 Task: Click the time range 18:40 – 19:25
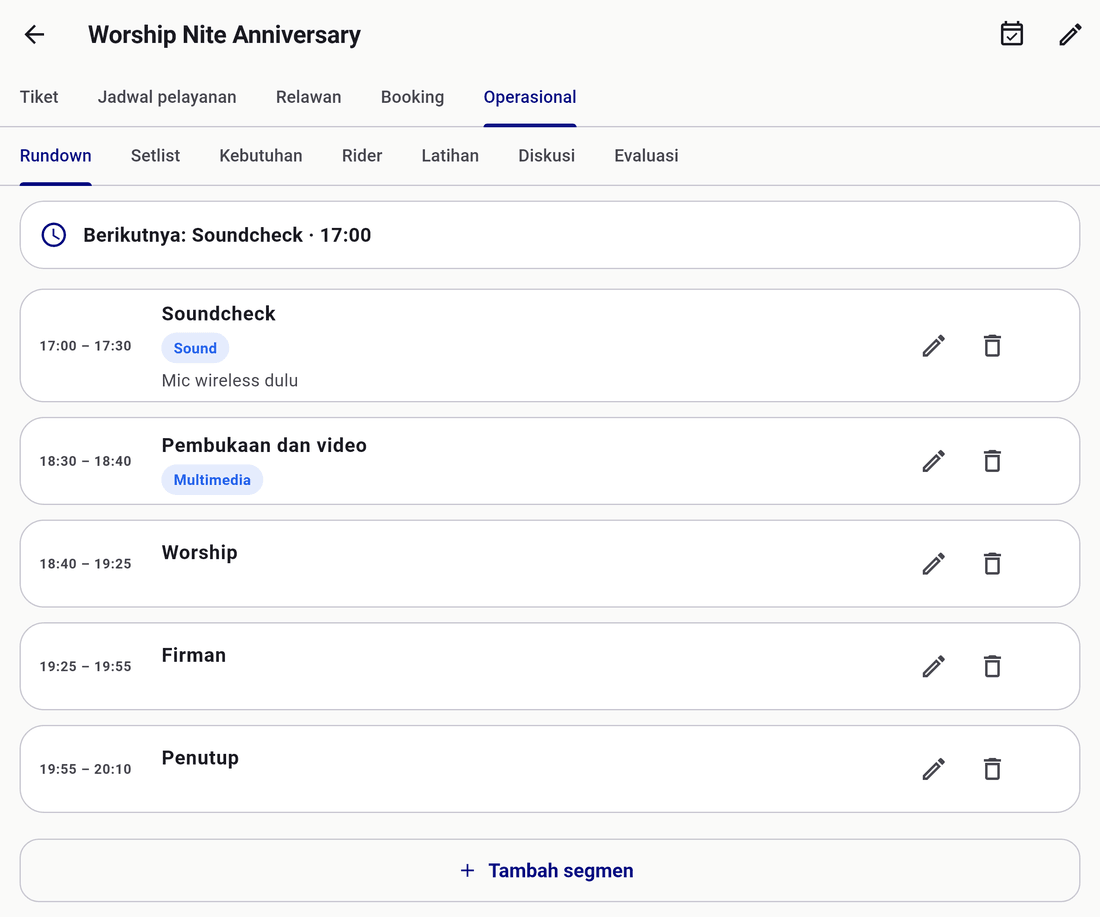[x=86, y=564]
